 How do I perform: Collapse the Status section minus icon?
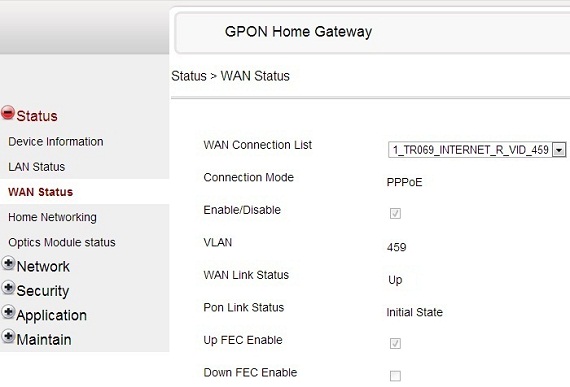(8, 113)
